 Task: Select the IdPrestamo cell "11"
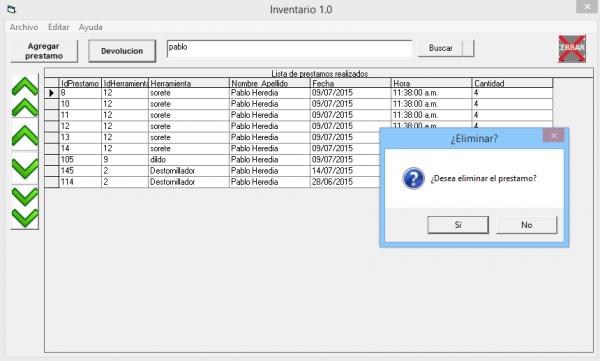tap(80, 115)
